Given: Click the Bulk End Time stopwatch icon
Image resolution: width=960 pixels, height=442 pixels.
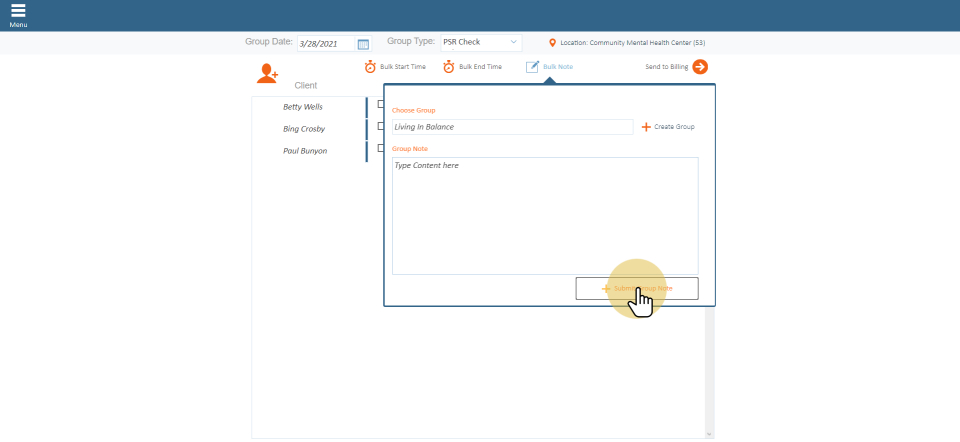Looking at the screenshot, I should click(449, 67).
